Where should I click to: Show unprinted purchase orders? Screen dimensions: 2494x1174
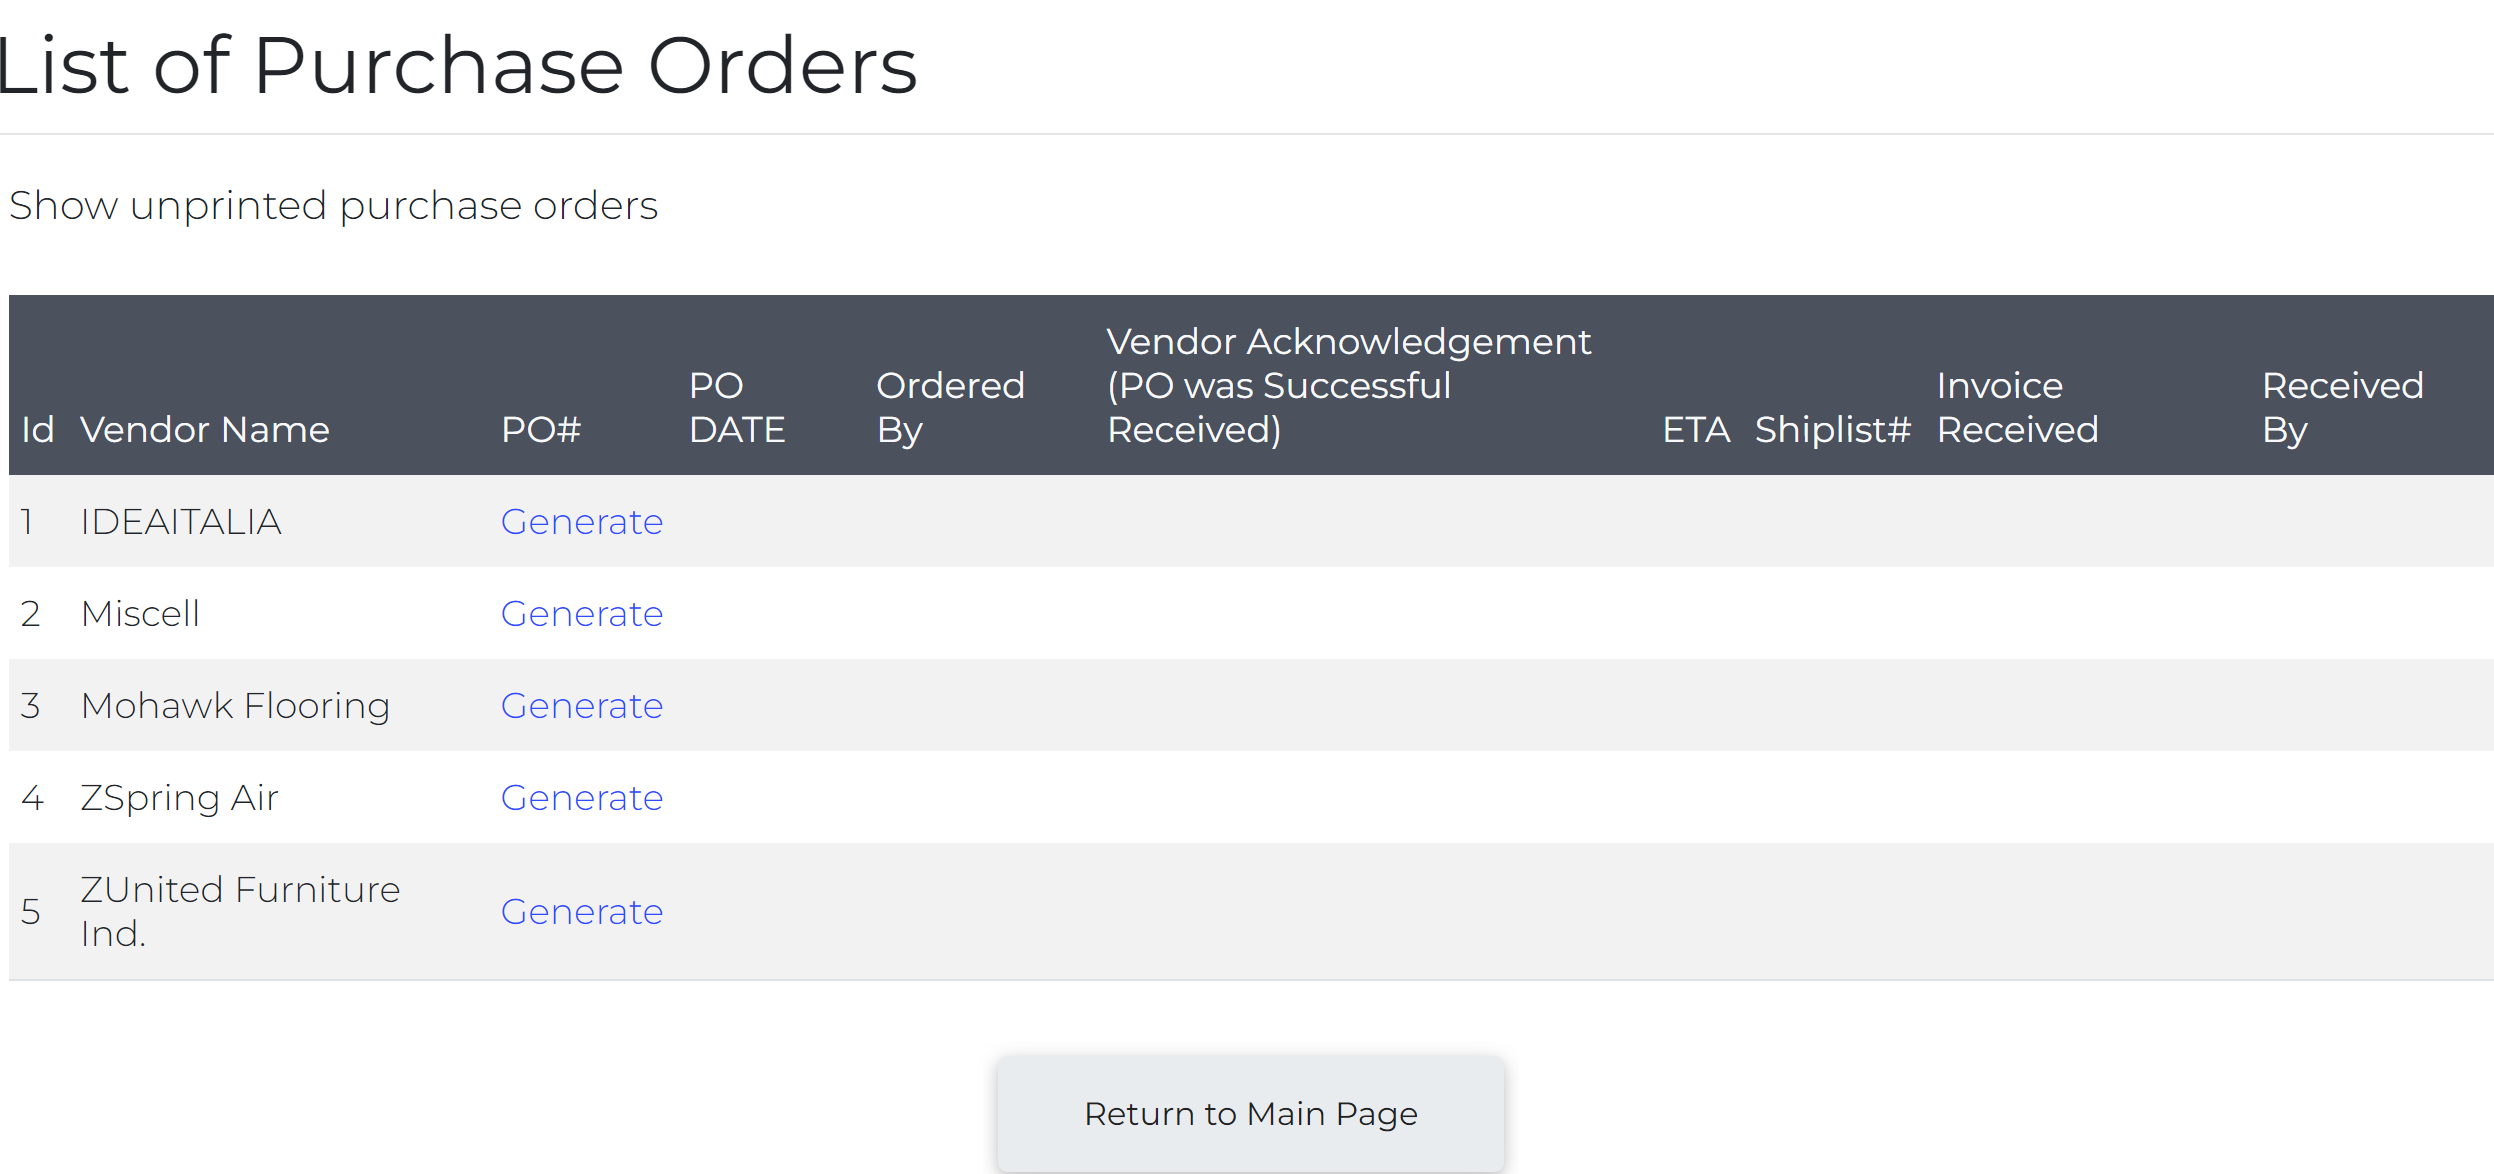333,206
